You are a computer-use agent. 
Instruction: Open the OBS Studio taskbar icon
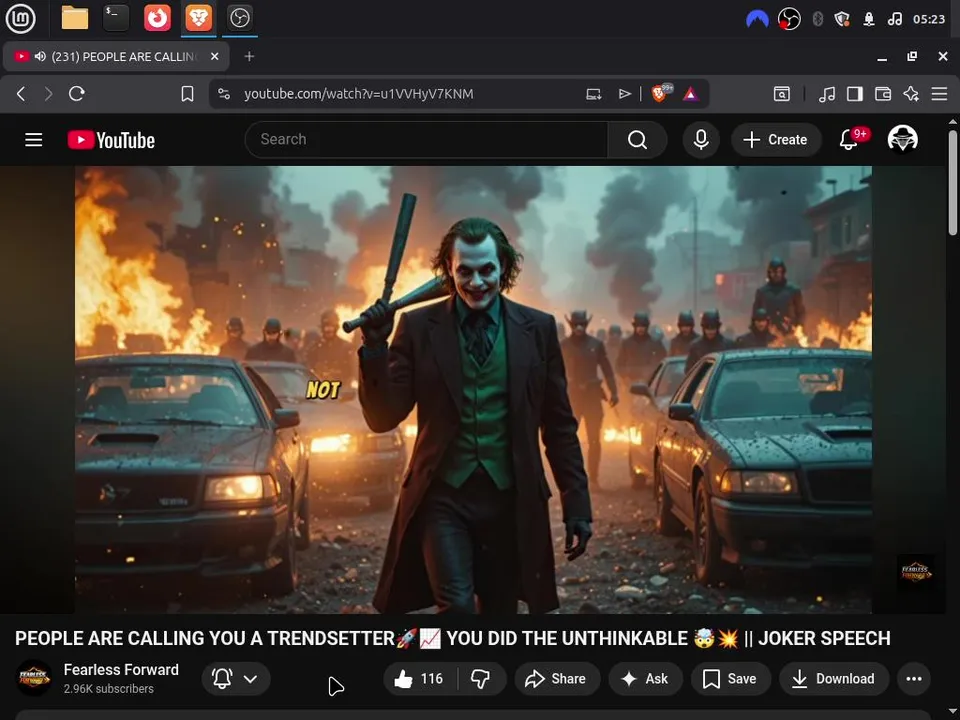[239, 18]
